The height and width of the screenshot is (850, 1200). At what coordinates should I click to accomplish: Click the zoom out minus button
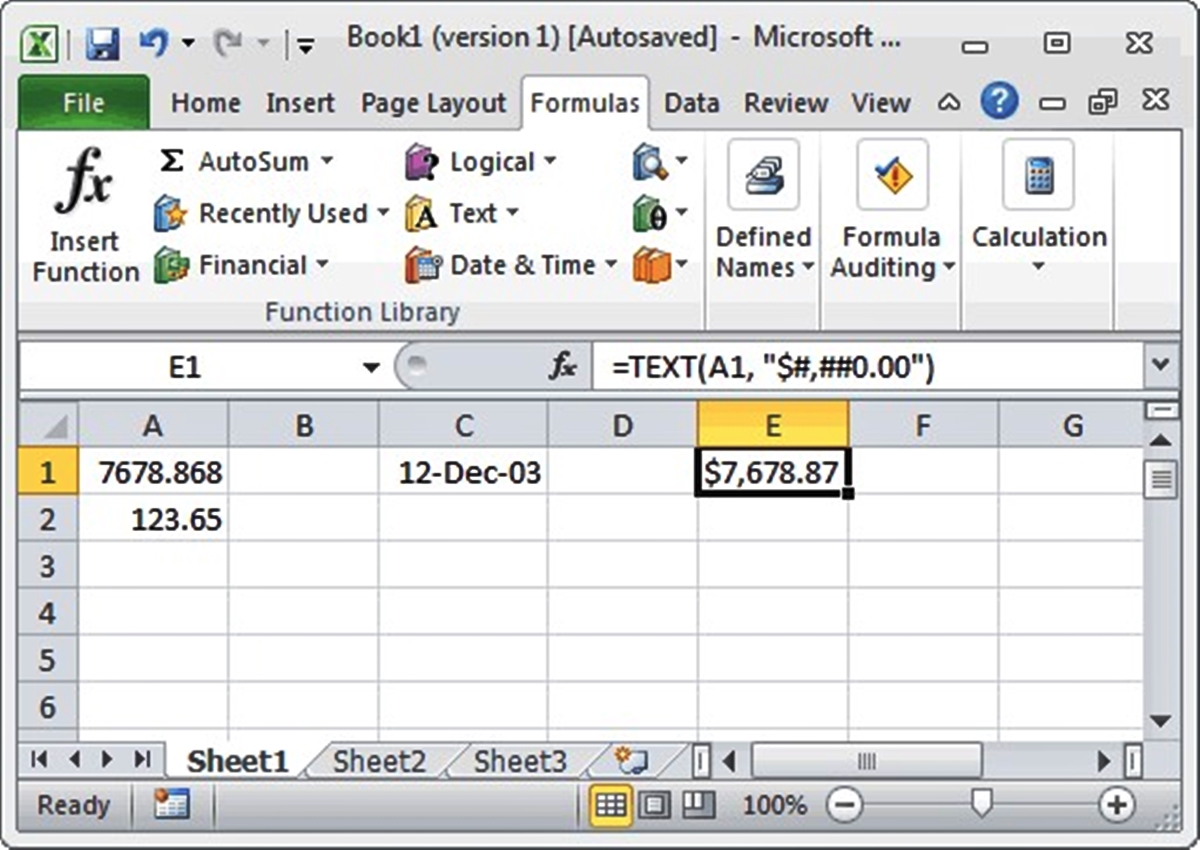pos(845,804)
